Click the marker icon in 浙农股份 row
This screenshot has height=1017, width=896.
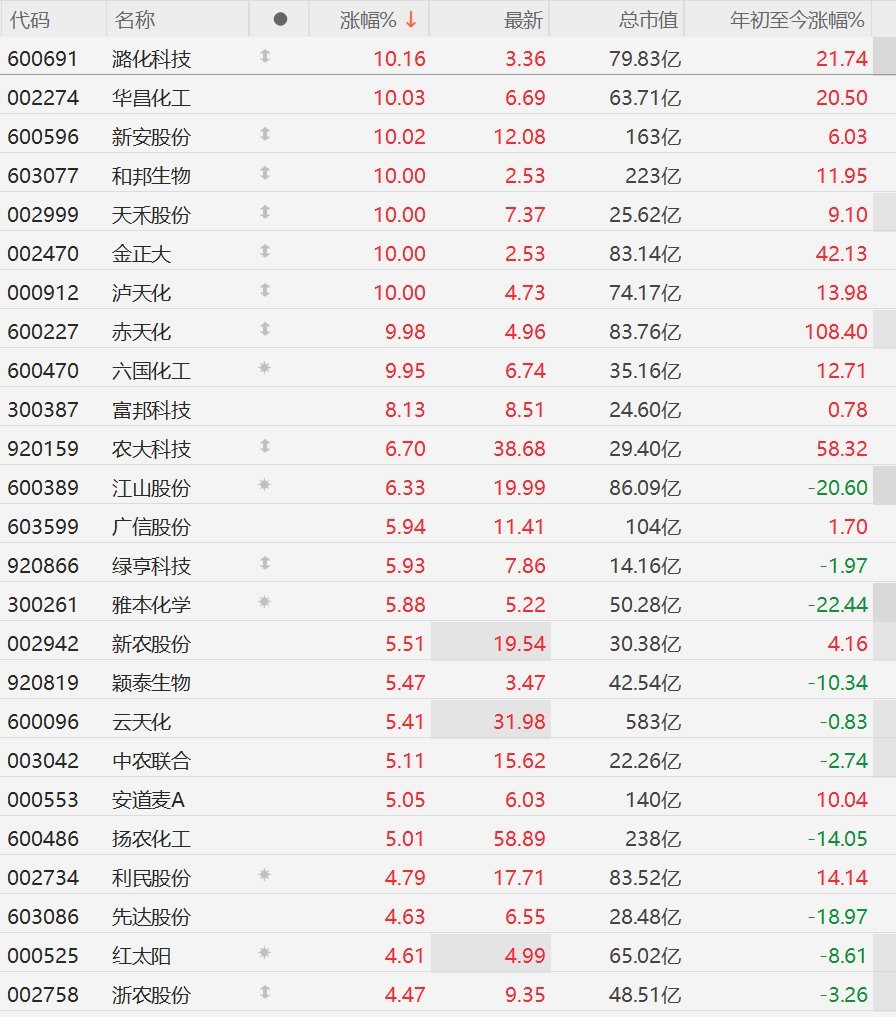265,992
